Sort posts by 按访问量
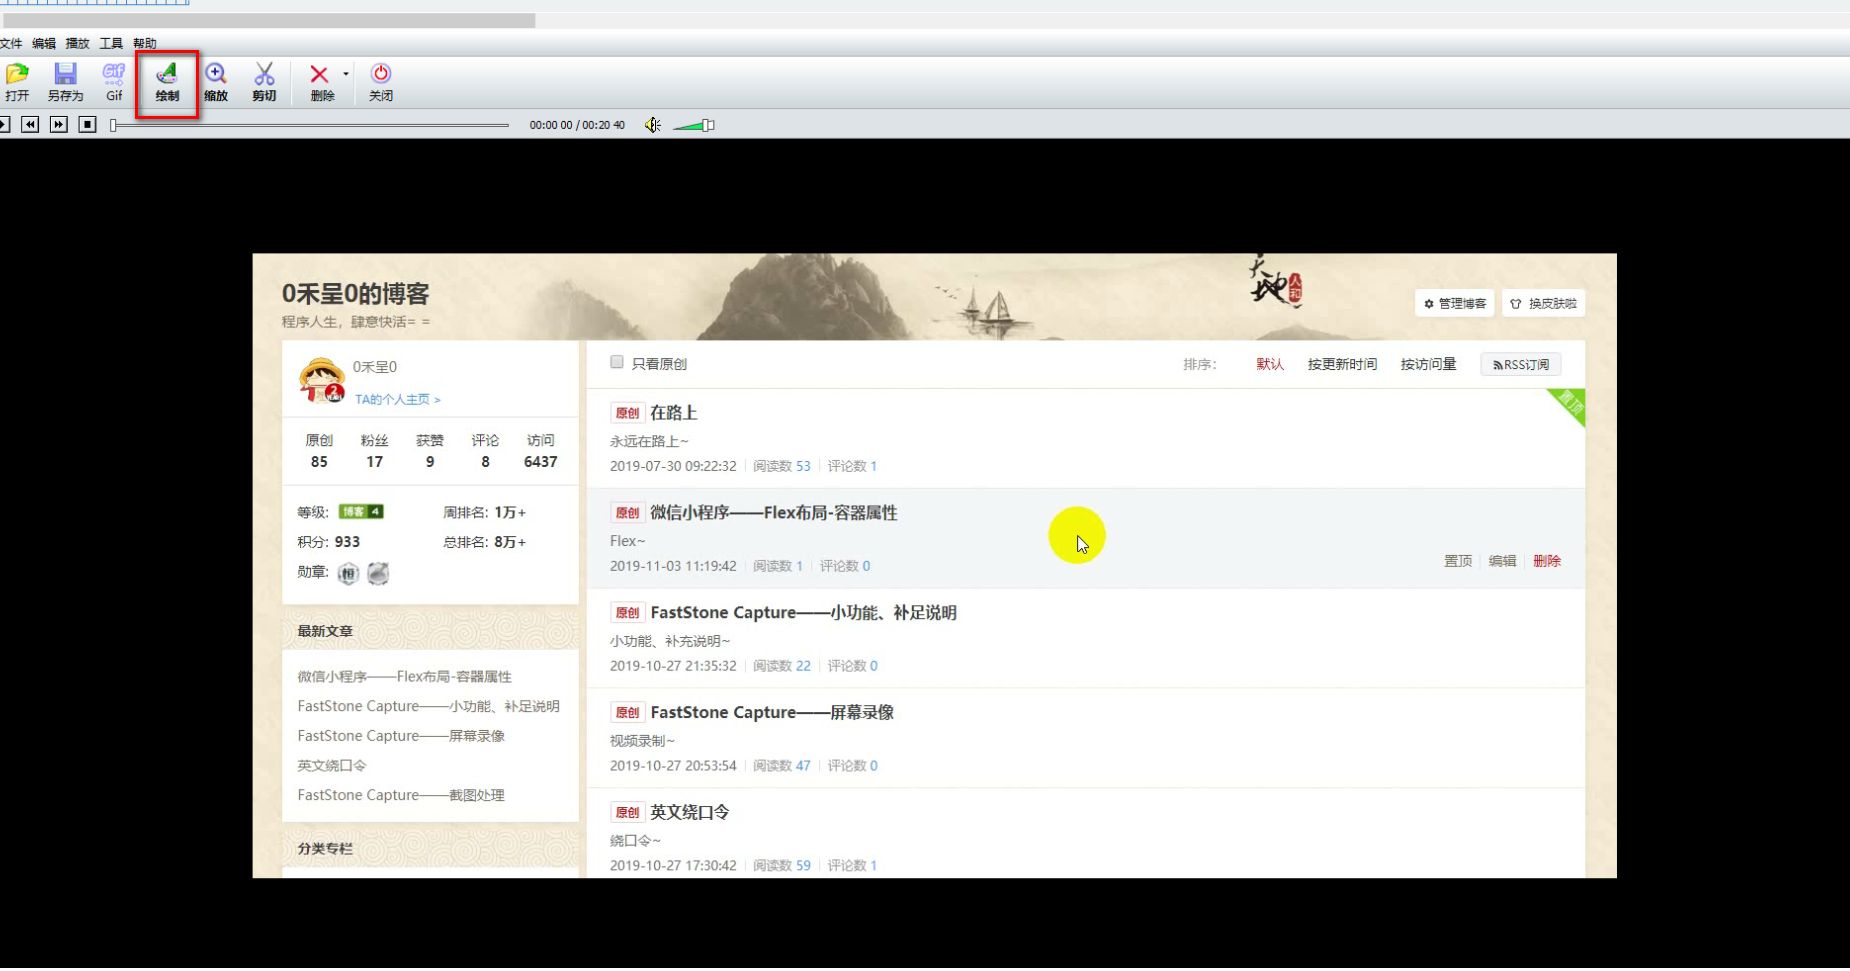The image size is (1850, 971). [1428, 364]
